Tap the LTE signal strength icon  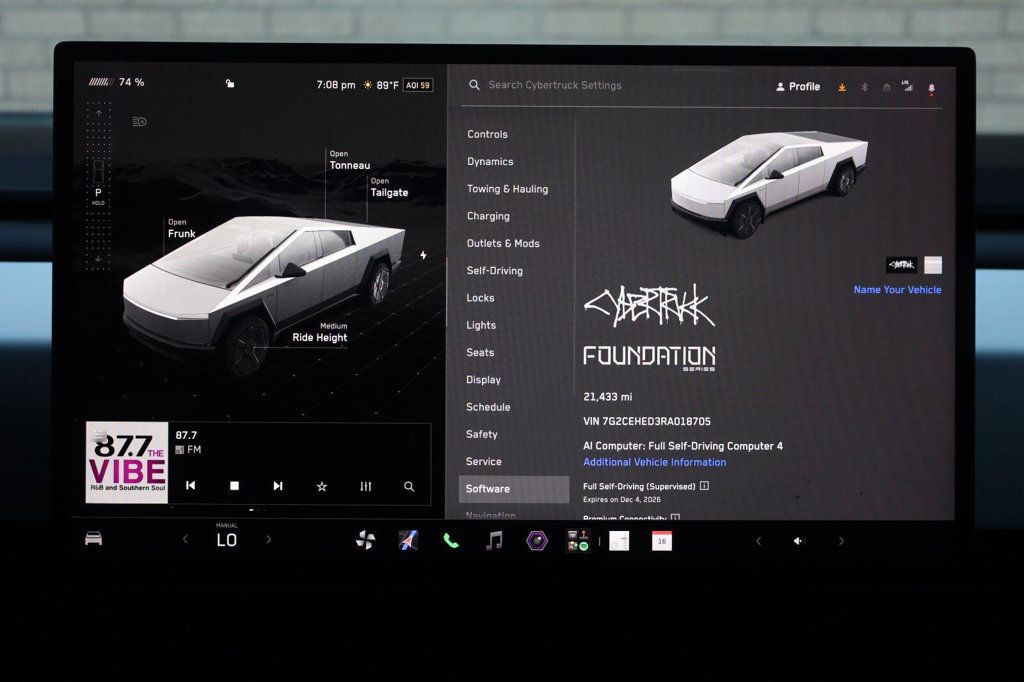pos(908,86)
